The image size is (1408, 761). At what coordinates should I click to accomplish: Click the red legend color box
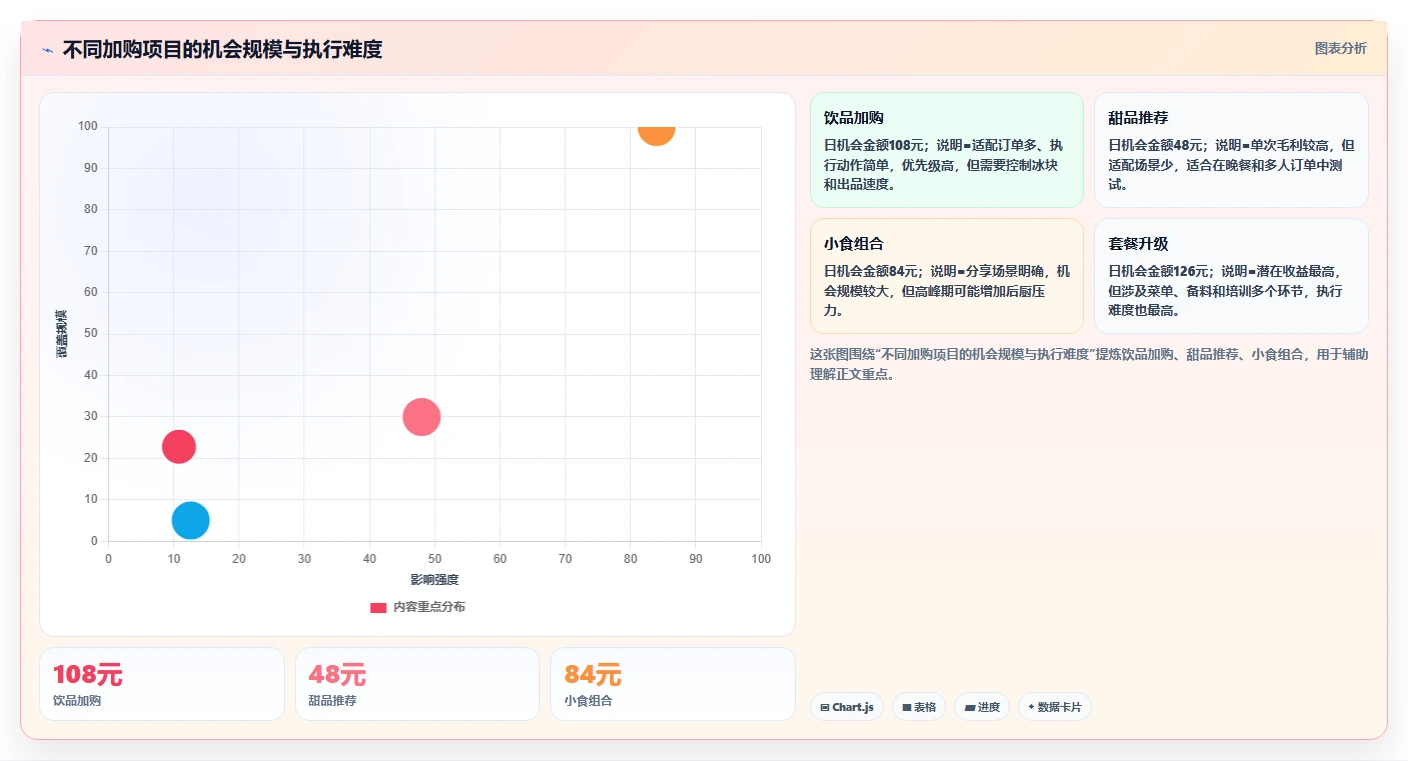tap(378, 607)
